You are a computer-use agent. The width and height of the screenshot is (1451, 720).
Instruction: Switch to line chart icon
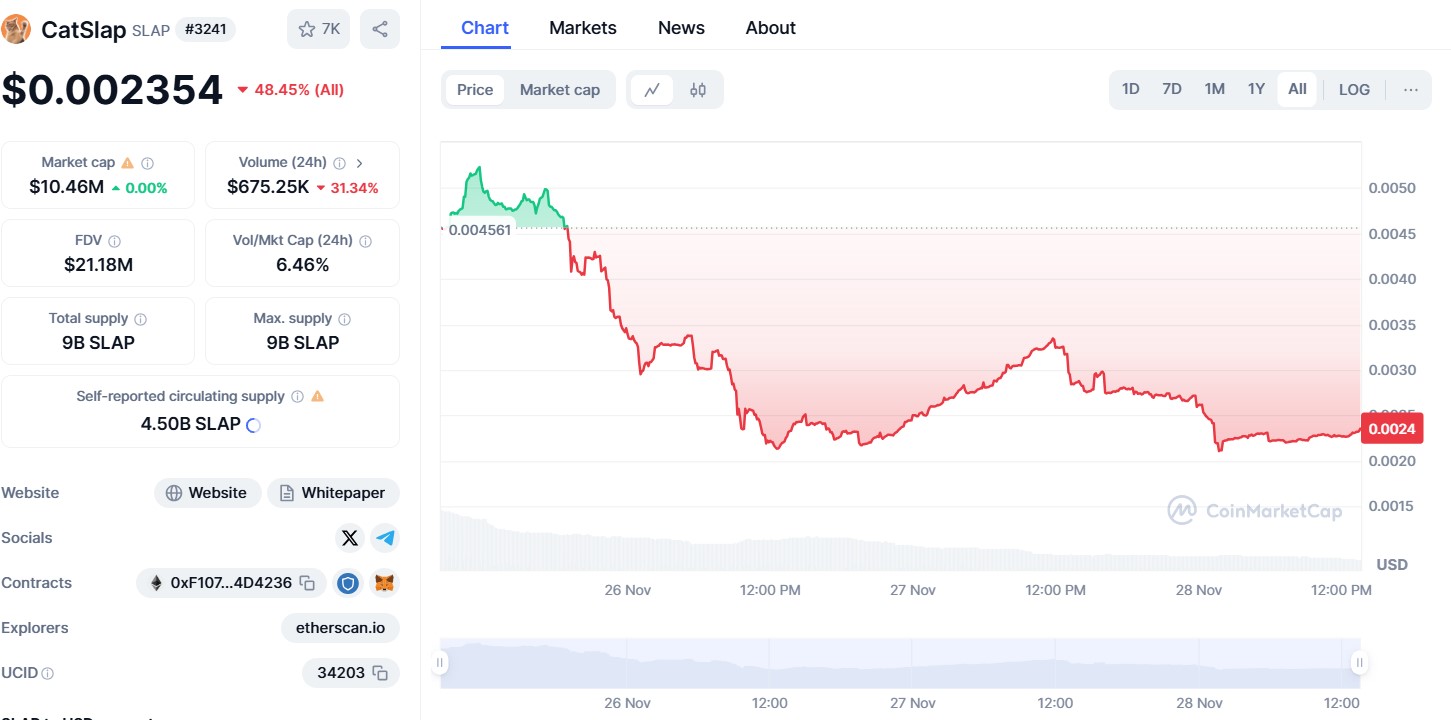pyautogui.click(x=652, y=90)
